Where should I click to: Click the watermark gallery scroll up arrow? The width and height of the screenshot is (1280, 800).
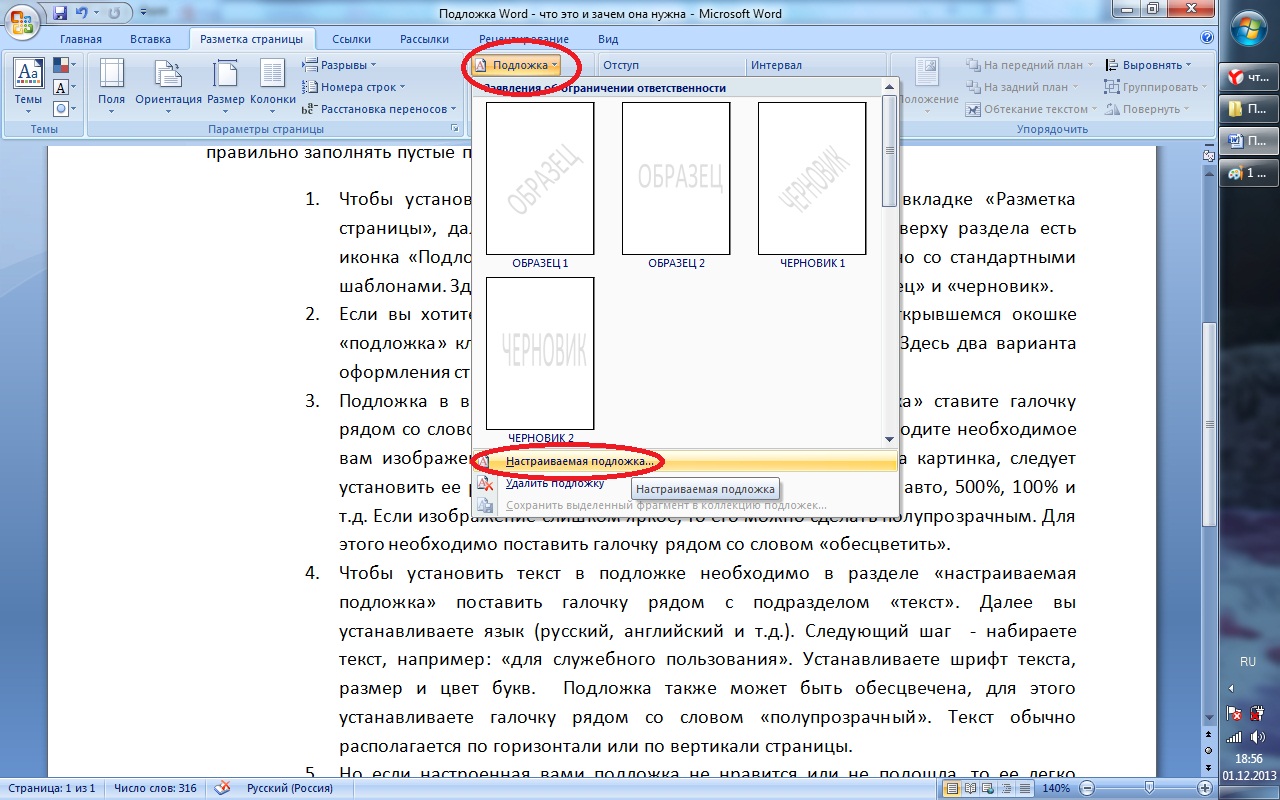coord(889,89)
